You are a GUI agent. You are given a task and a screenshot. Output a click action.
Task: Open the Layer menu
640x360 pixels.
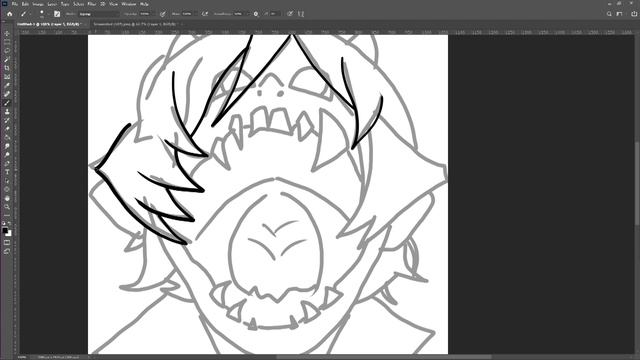click(x=52, y=4)
